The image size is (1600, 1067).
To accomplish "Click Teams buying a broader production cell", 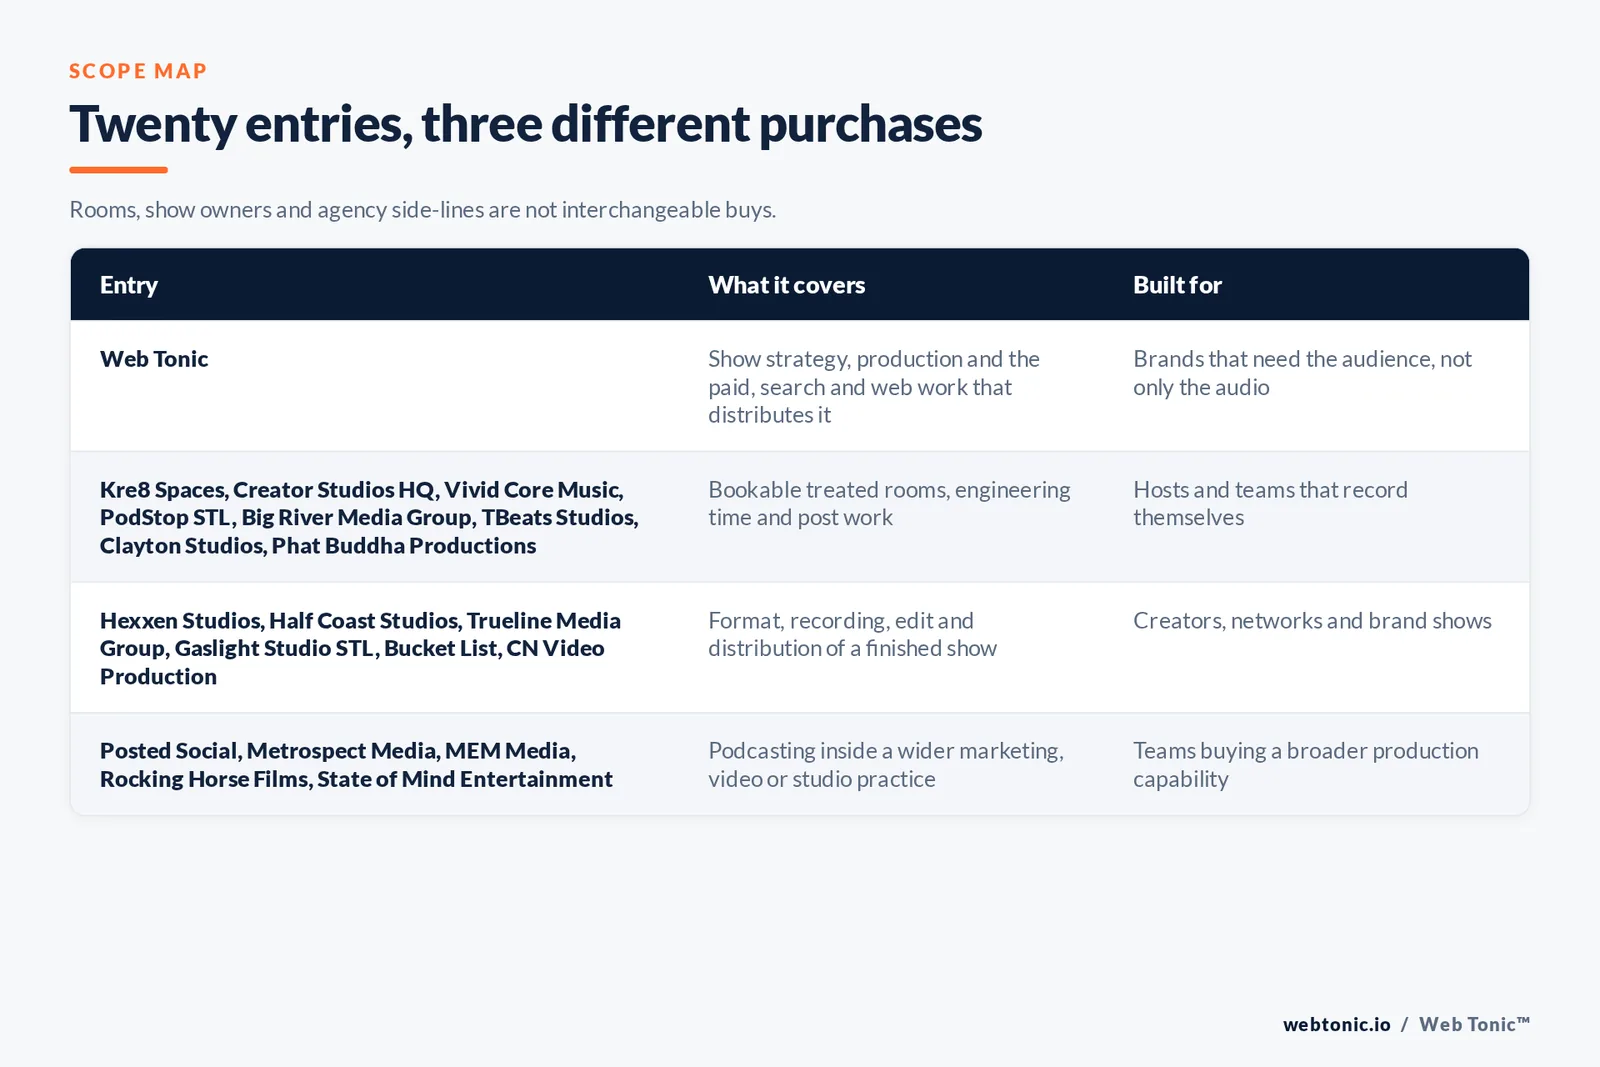I will [x=1305, y=765].
